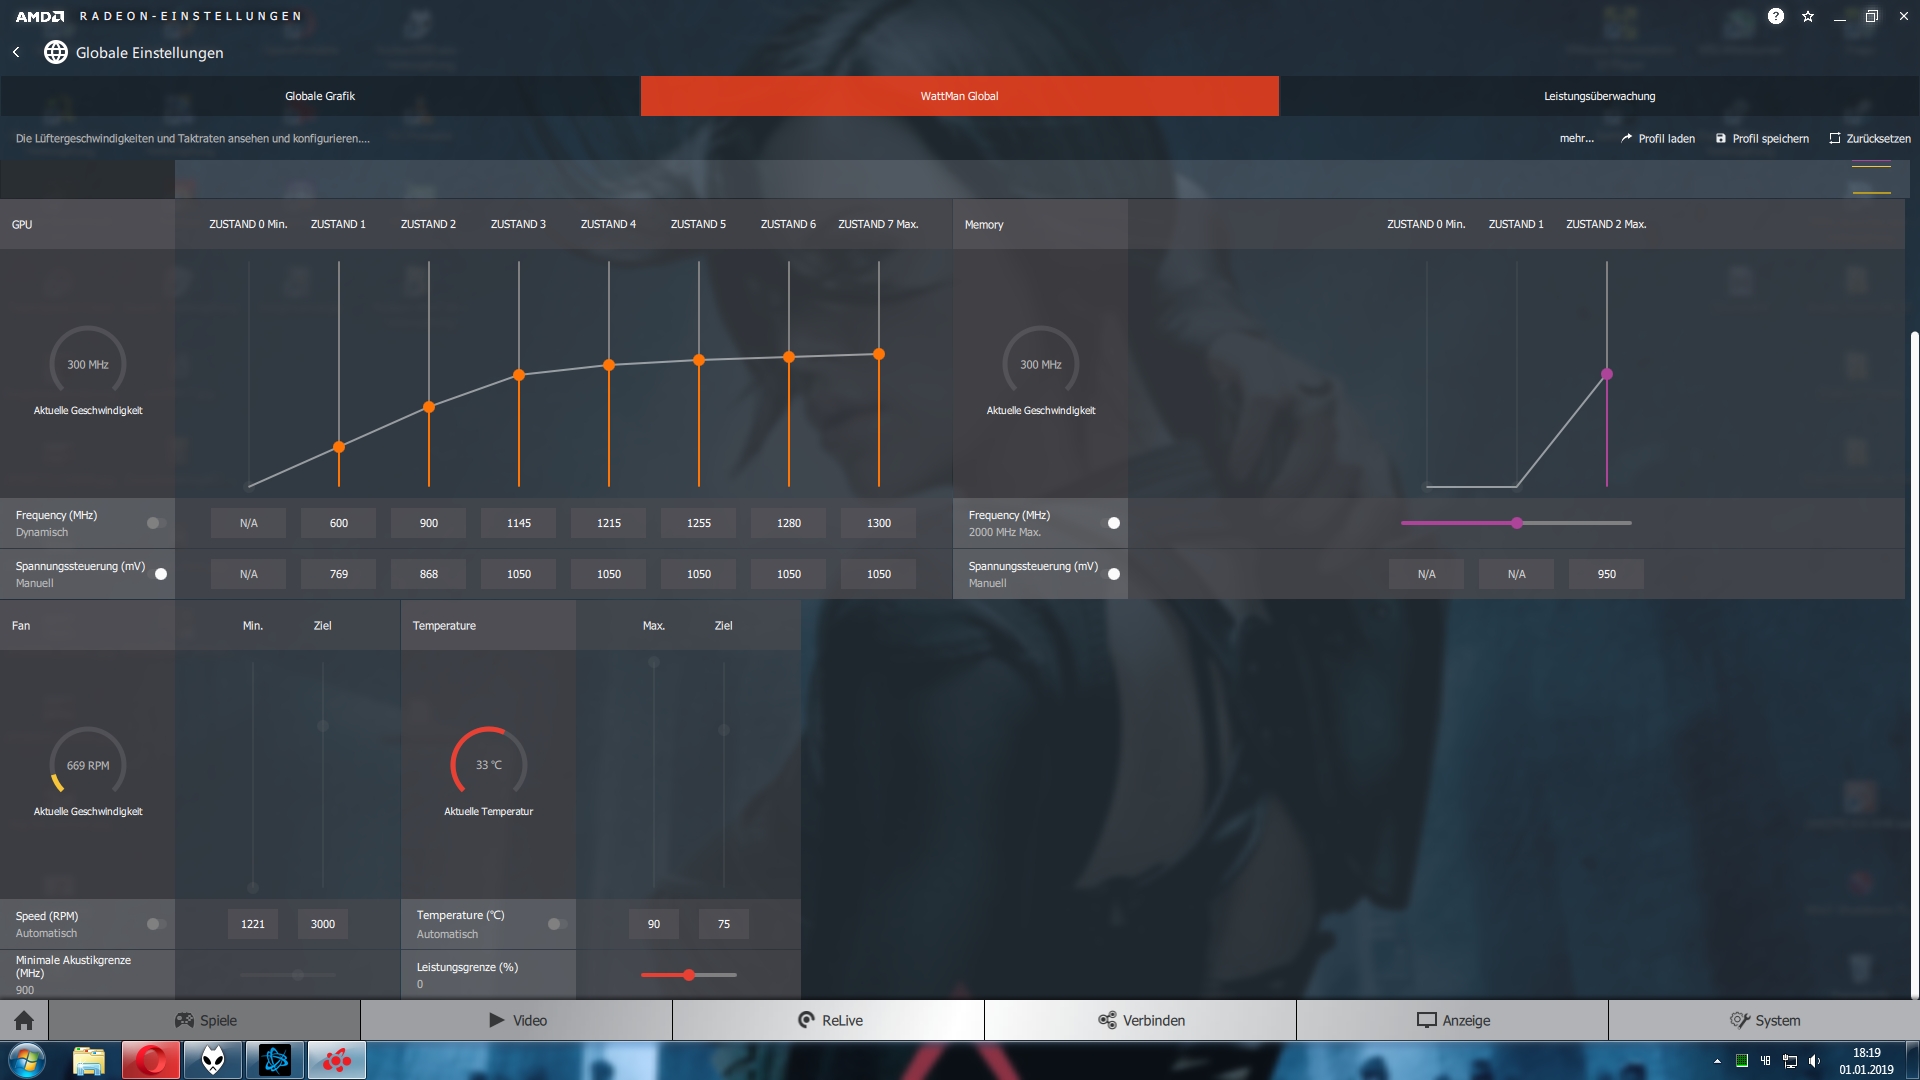
Task: Click the back arrow icon
Action: tap(16, 52)
